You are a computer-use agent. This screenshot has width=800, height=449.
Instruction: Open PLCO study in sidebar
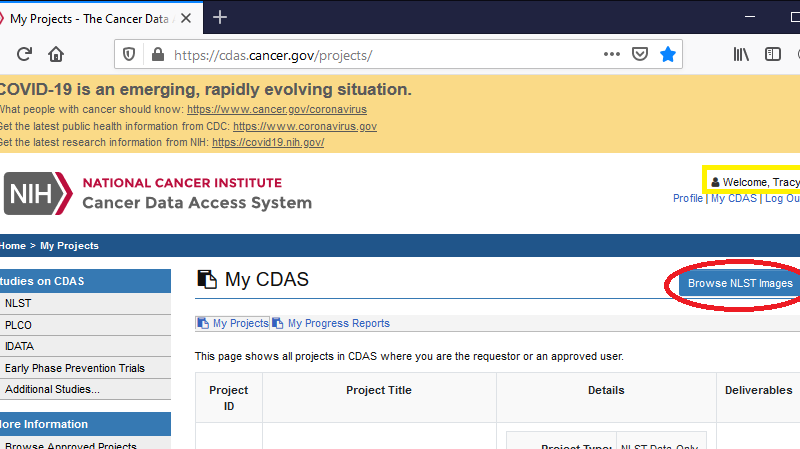click(x=85, y=325)
